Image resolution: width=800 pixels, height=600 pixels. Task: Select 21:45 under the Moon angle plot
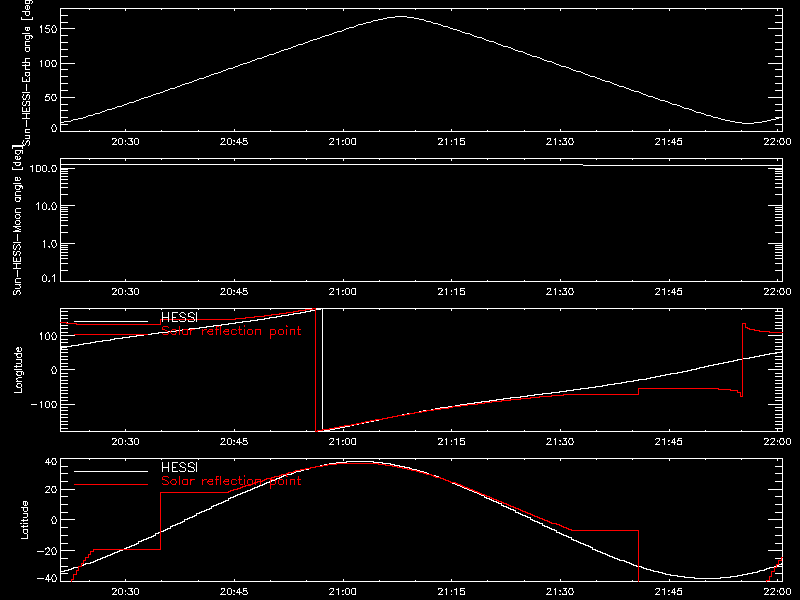669,291
